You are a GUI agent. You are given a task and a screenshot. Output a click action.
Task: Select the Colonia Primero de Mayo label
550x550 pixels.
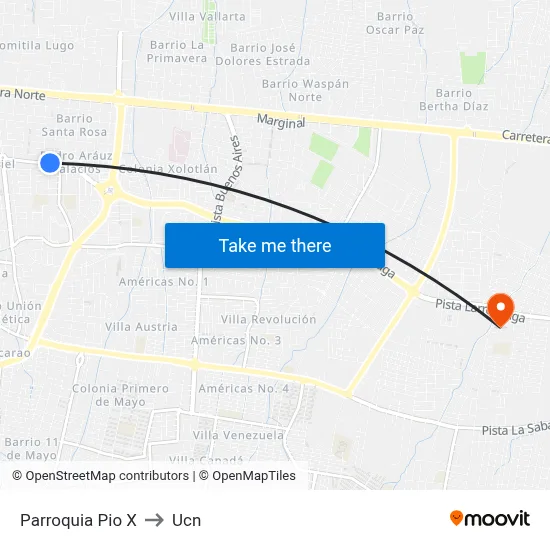[120, 395]
